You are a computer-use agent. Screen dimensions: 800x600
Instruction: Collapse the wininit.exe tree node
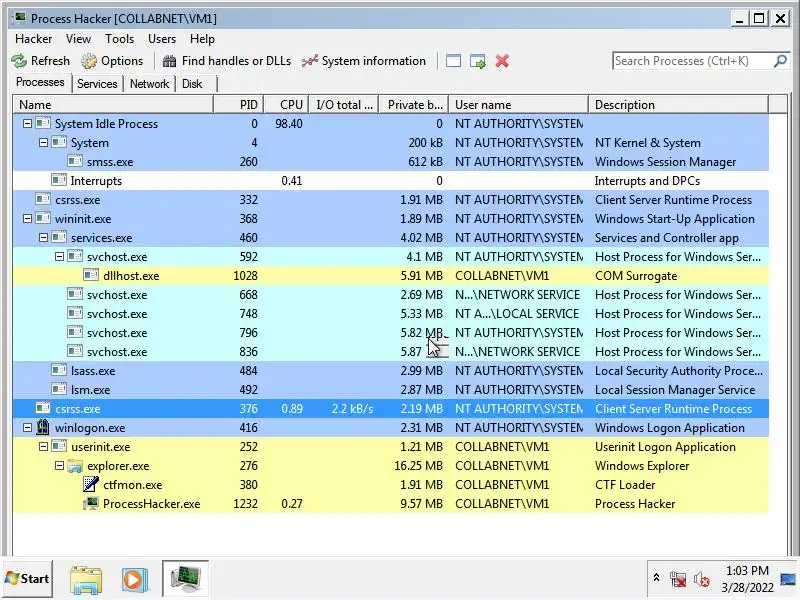coord(27,219)
